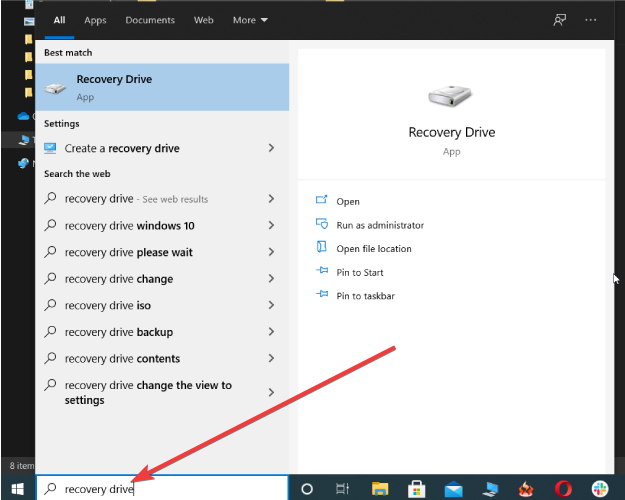Click the Network icon in sidebar
The image size is (625, 500).
[23, 163]
